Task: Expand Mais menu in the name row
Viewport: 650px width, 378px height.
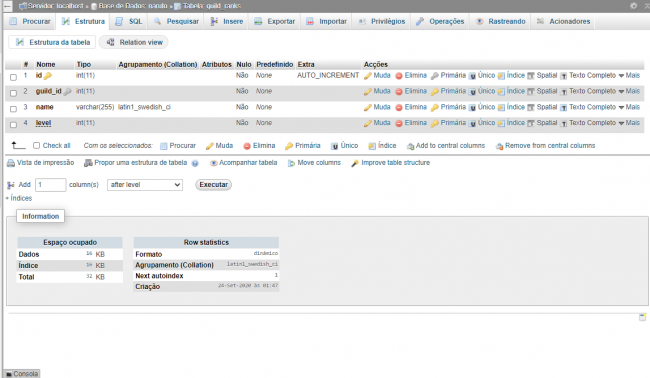Action: pos(629,107)
